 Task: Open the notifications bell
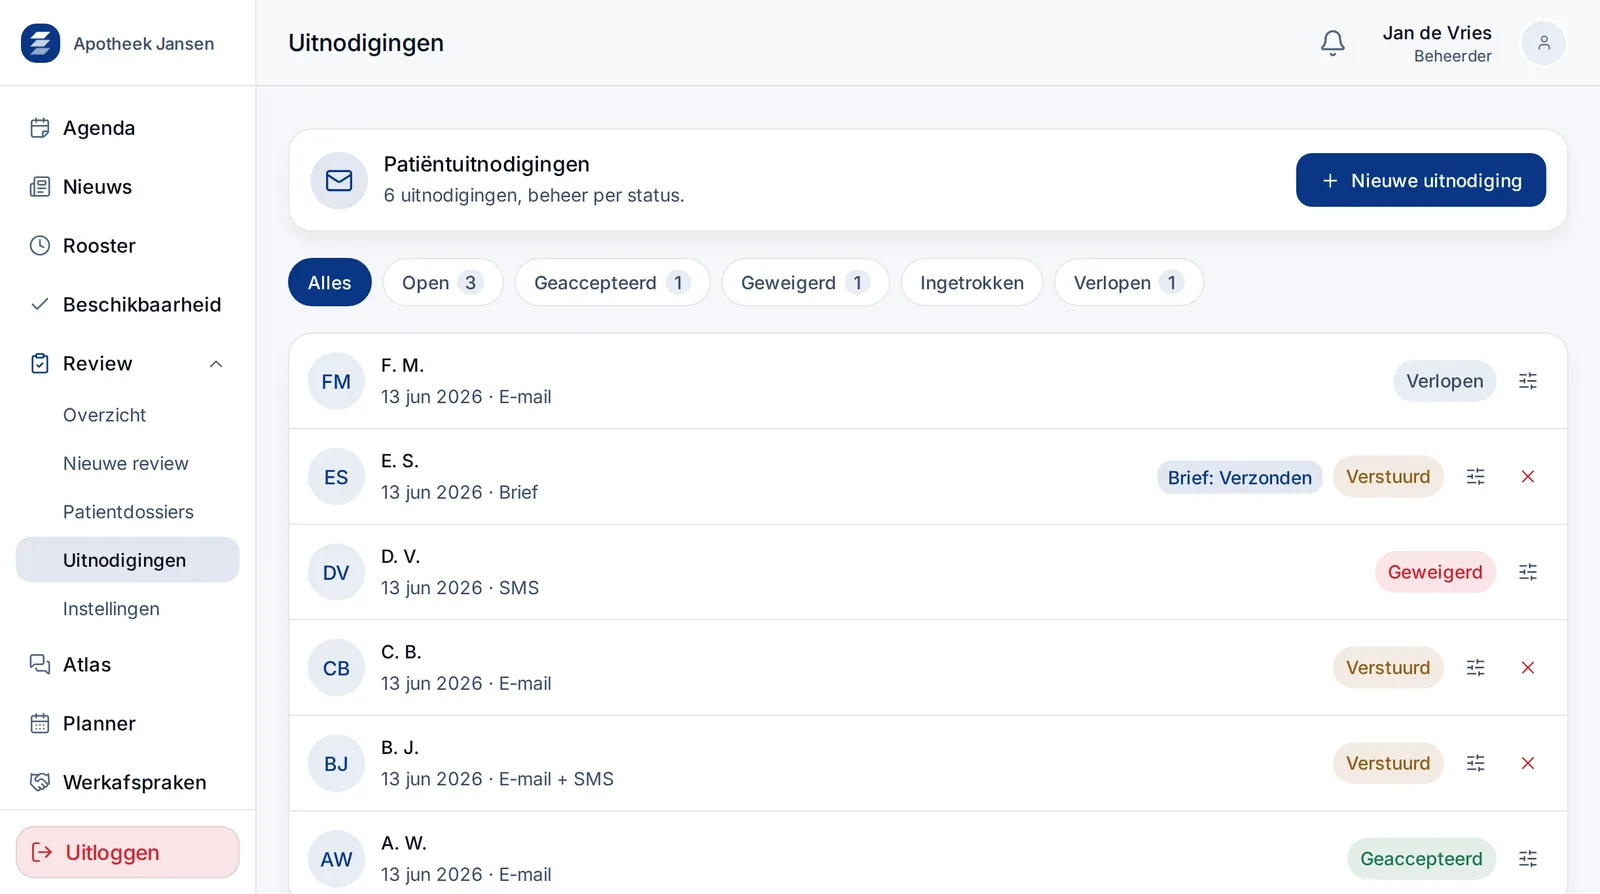pyautogui.click(x=1332, y=43)
